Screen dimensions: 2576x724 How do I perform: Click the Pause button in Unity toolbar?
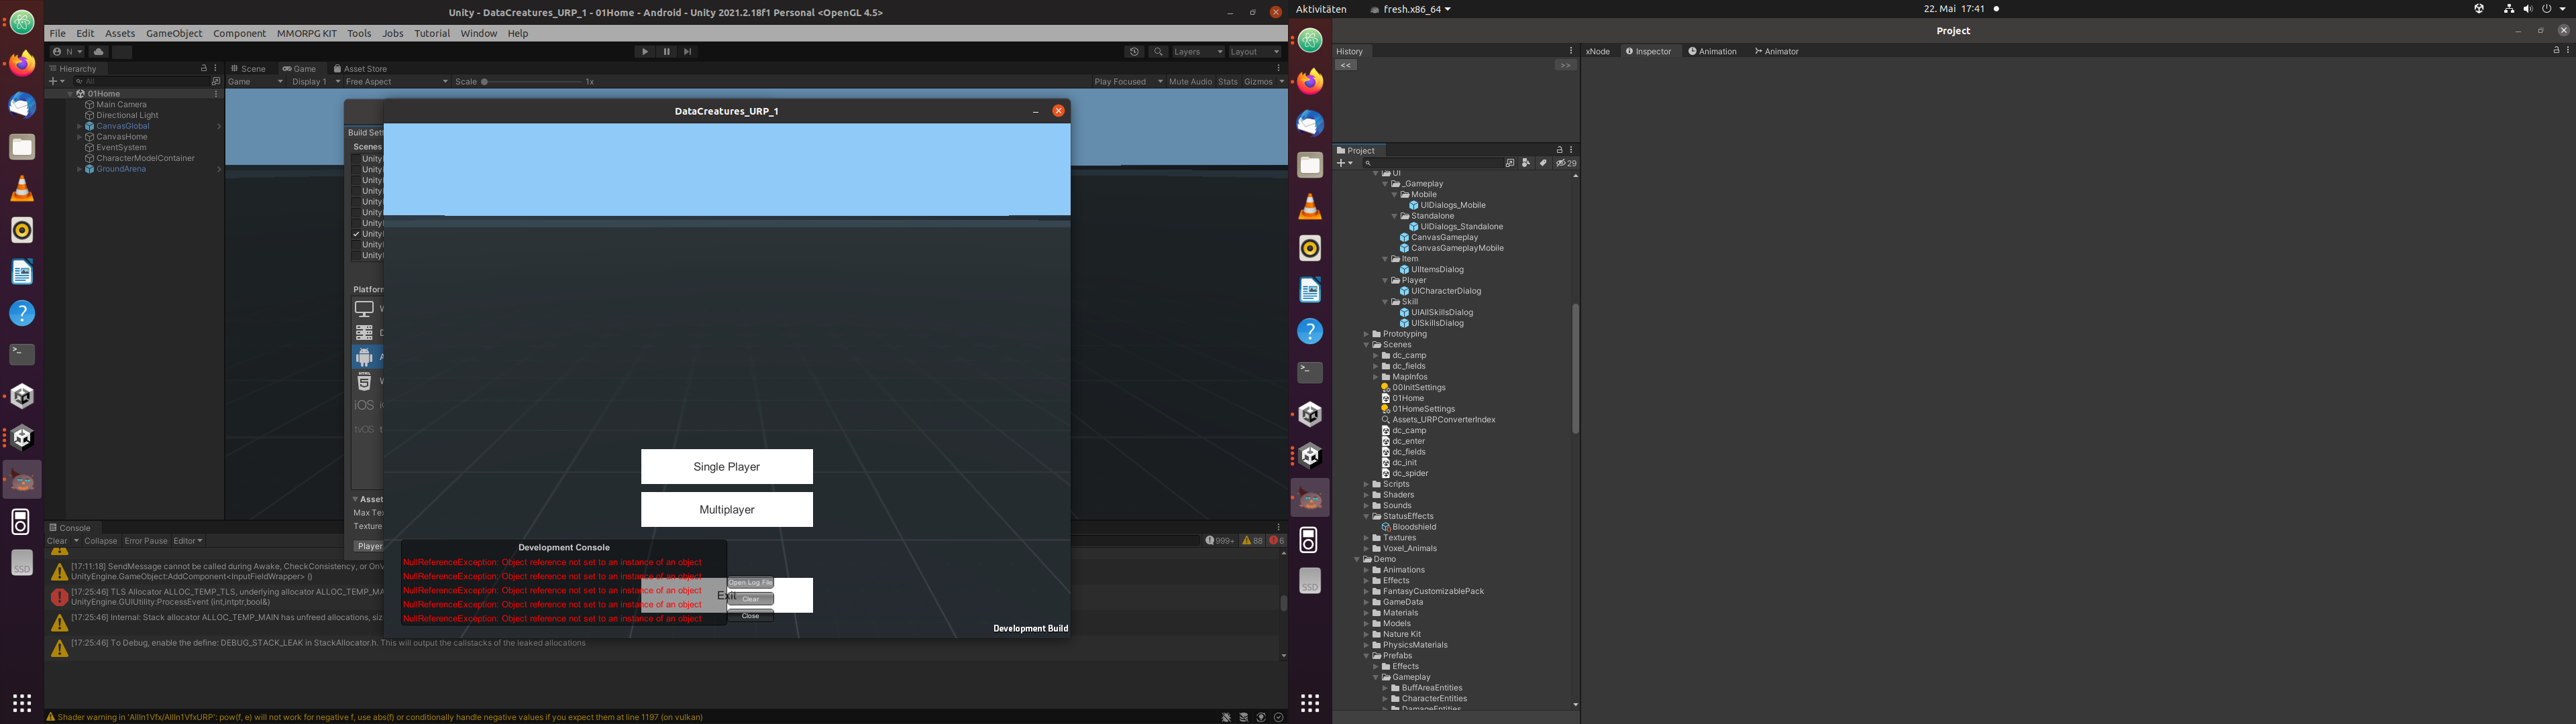(x=666, y=52)
